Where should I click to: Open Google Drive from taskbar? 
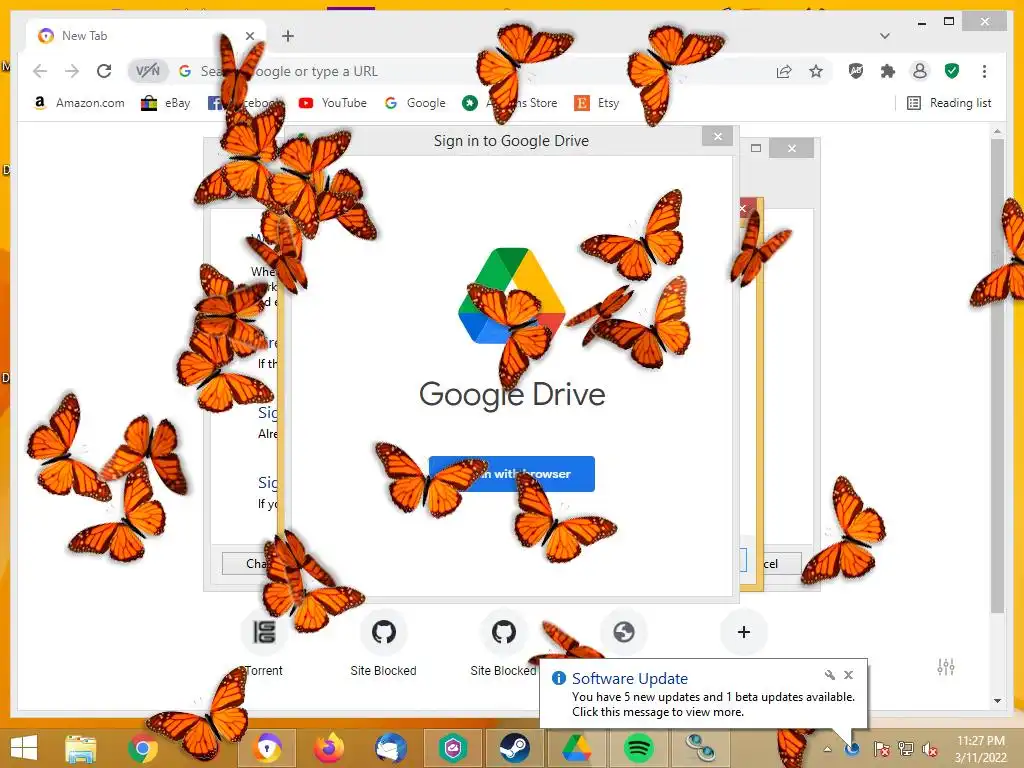point(577,748)
